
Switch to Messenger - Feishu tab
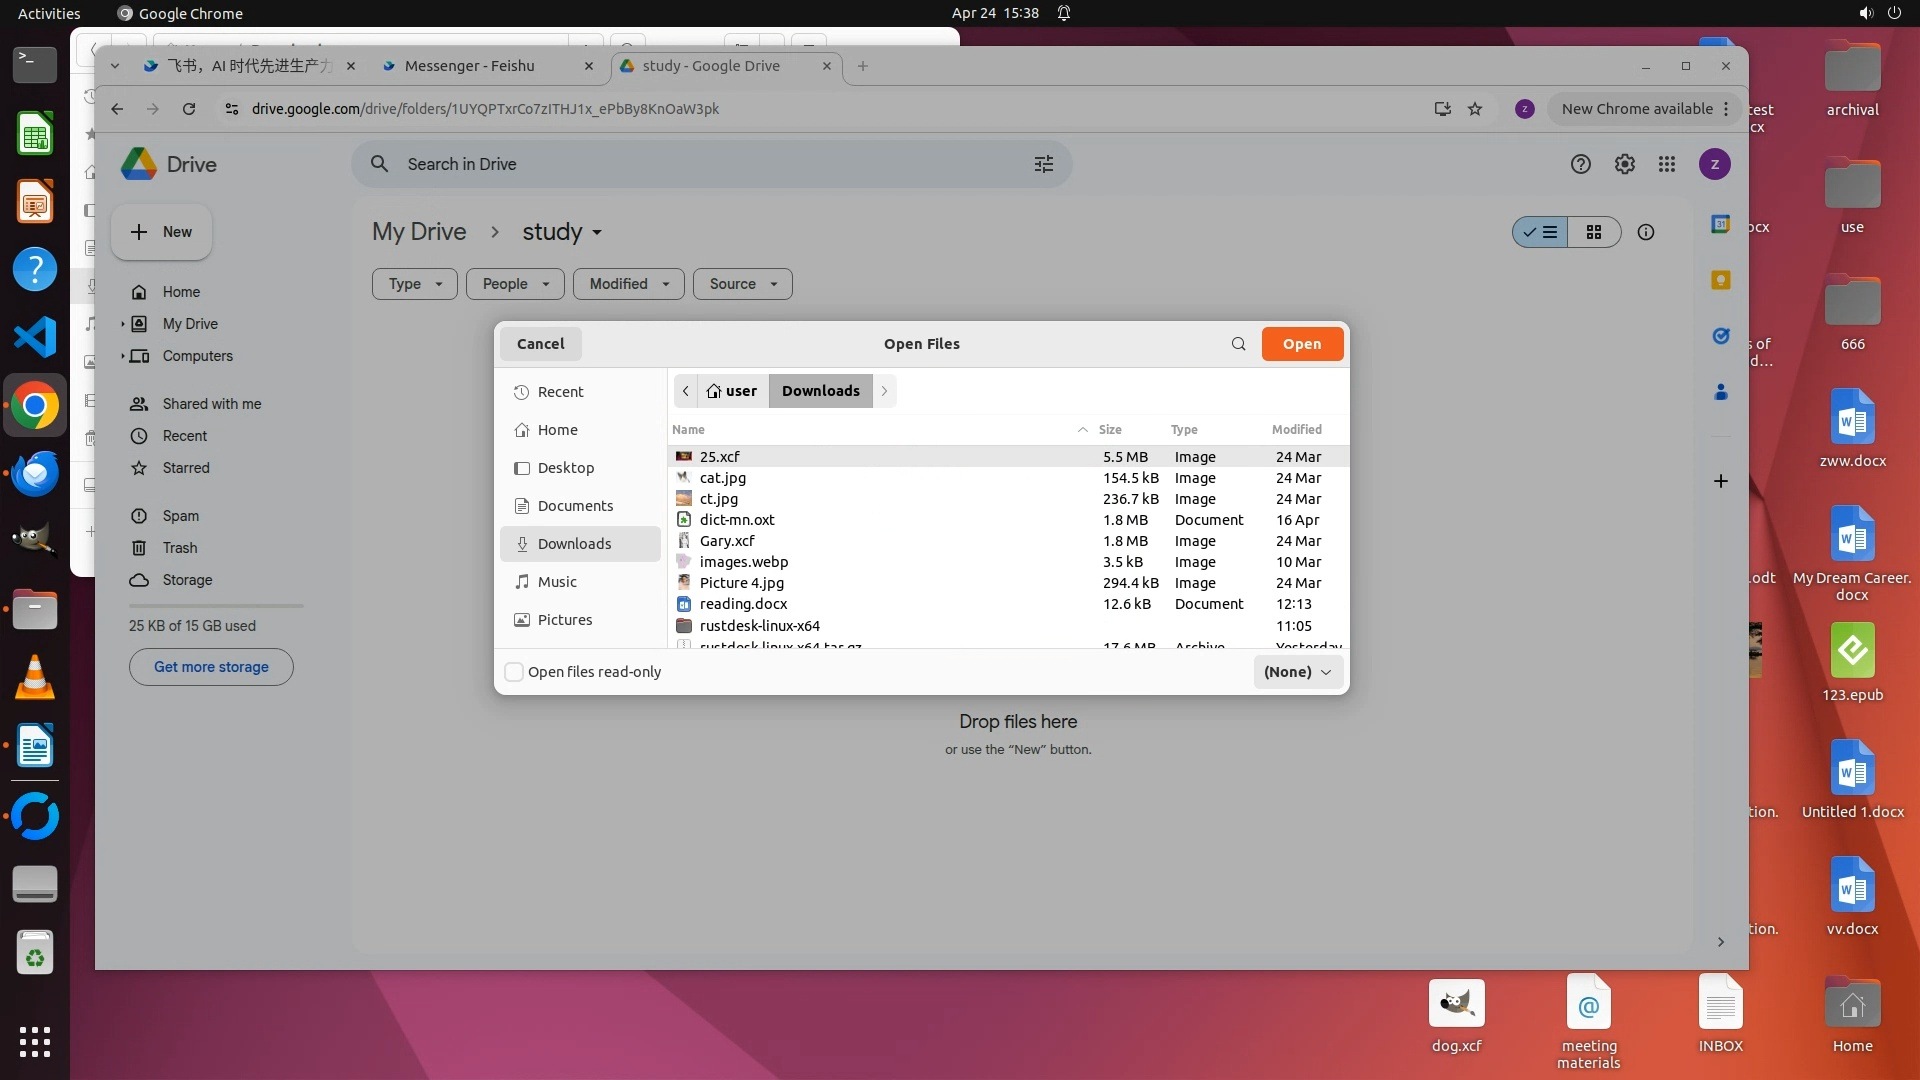point(470,66)
